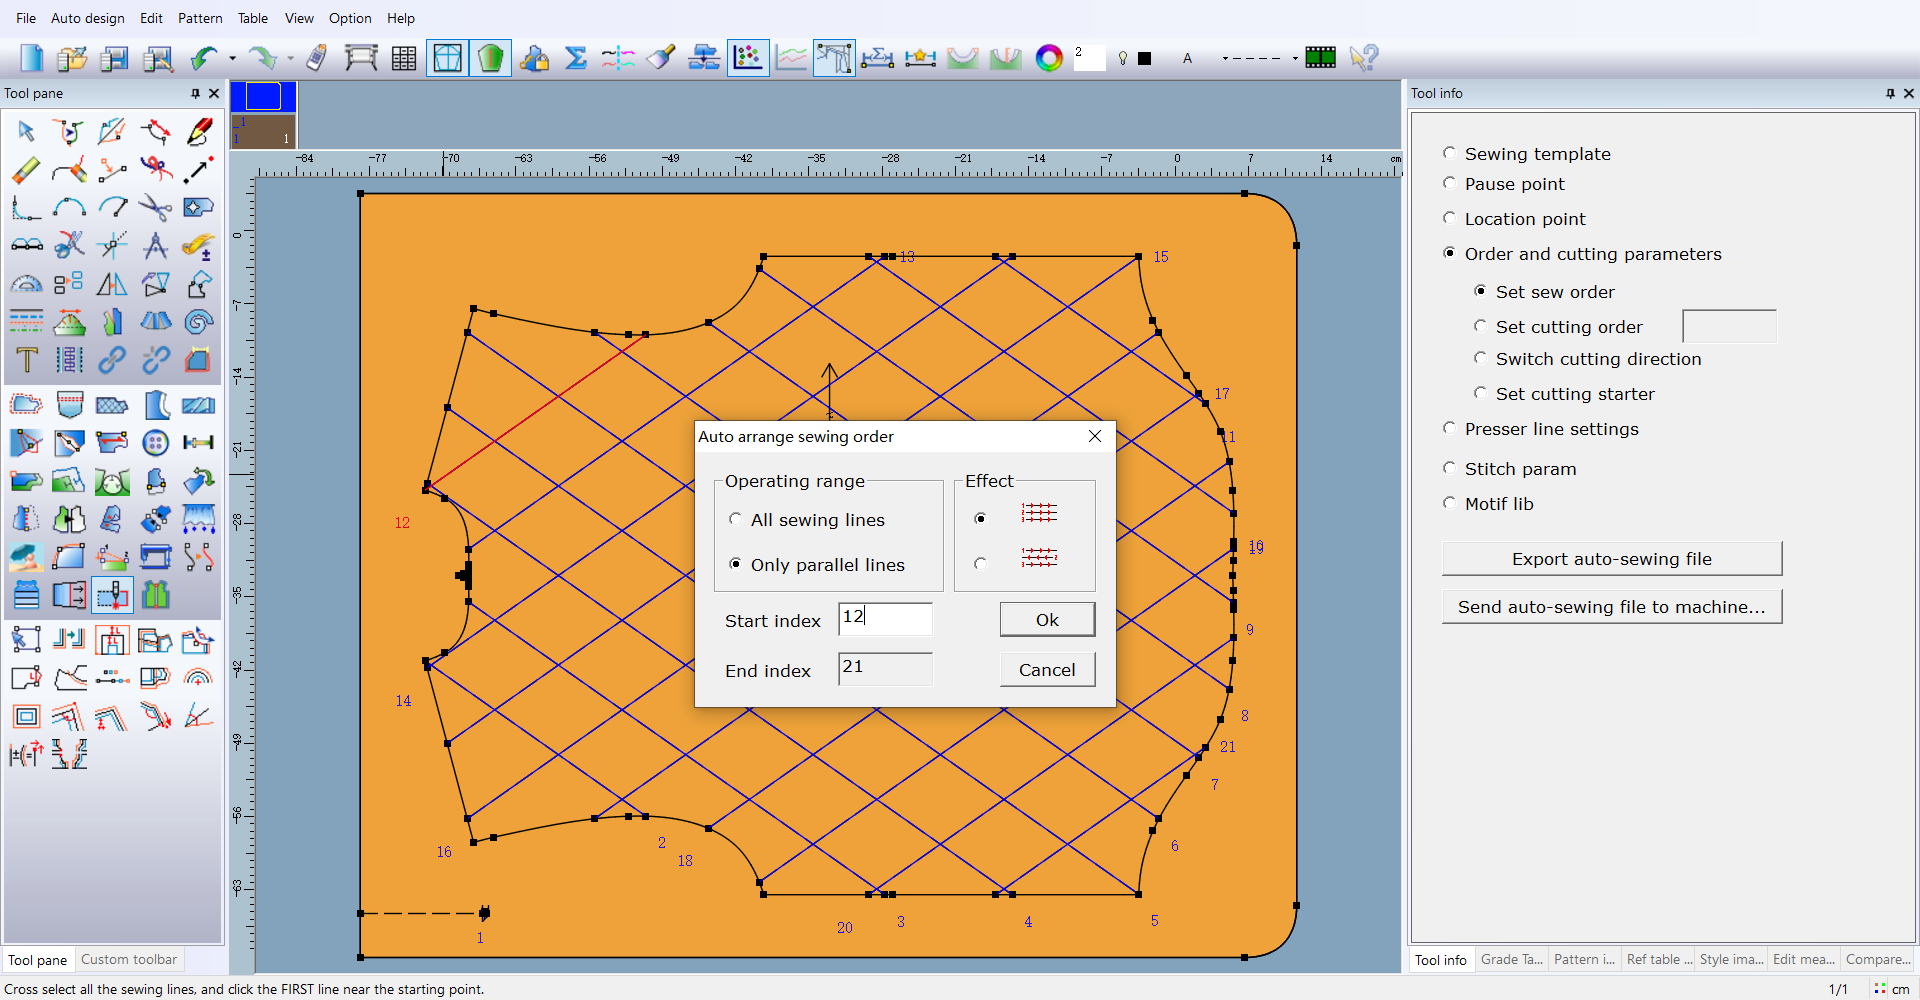Select Sewing template radio option

pyautogui.click(x=1449, y=153)
